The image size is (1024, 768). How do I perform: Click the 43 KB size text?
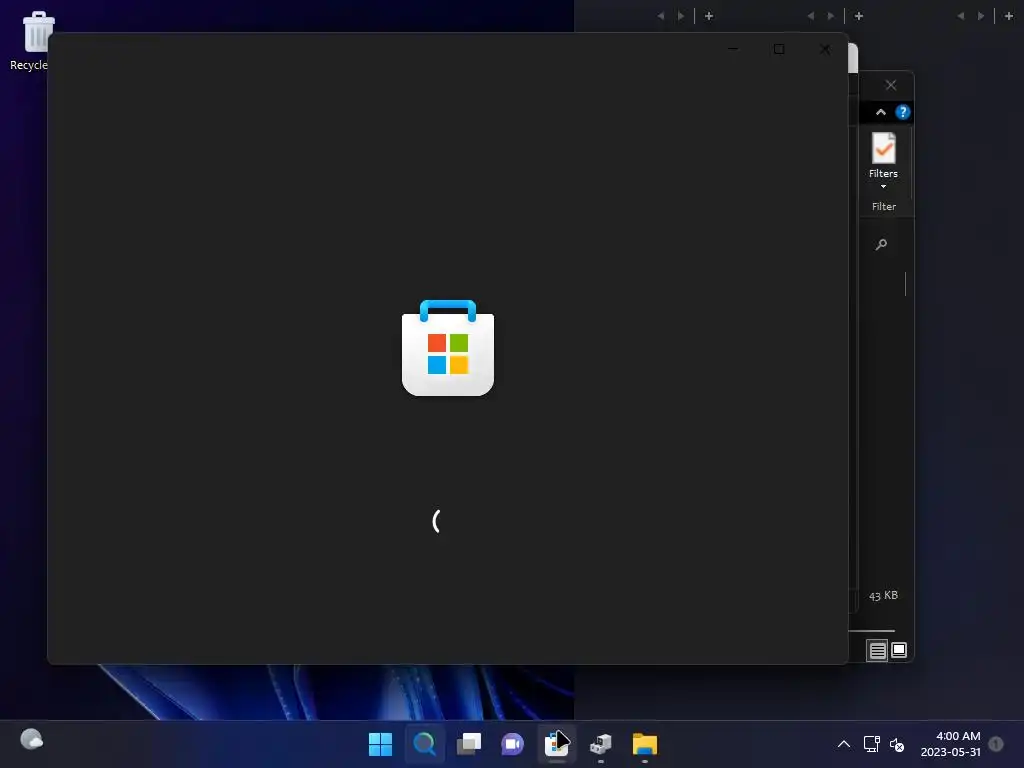point(883,596)
